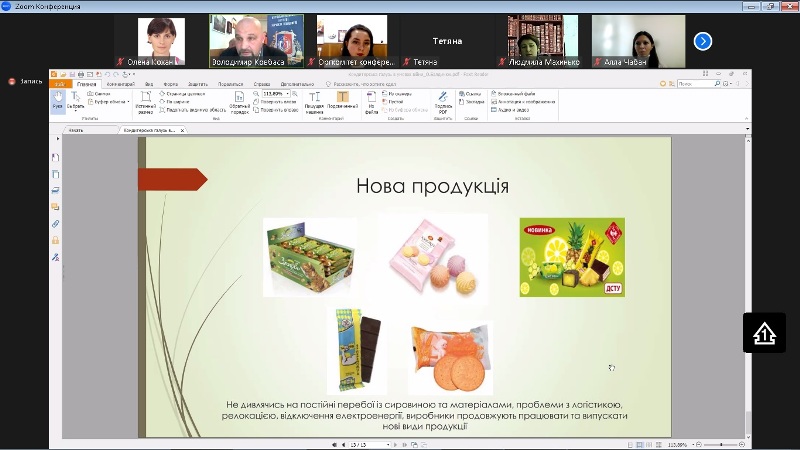Open the document tabs list dropdown arrow
The height and width of the screenshot is (450, 800).
(747, 129)
